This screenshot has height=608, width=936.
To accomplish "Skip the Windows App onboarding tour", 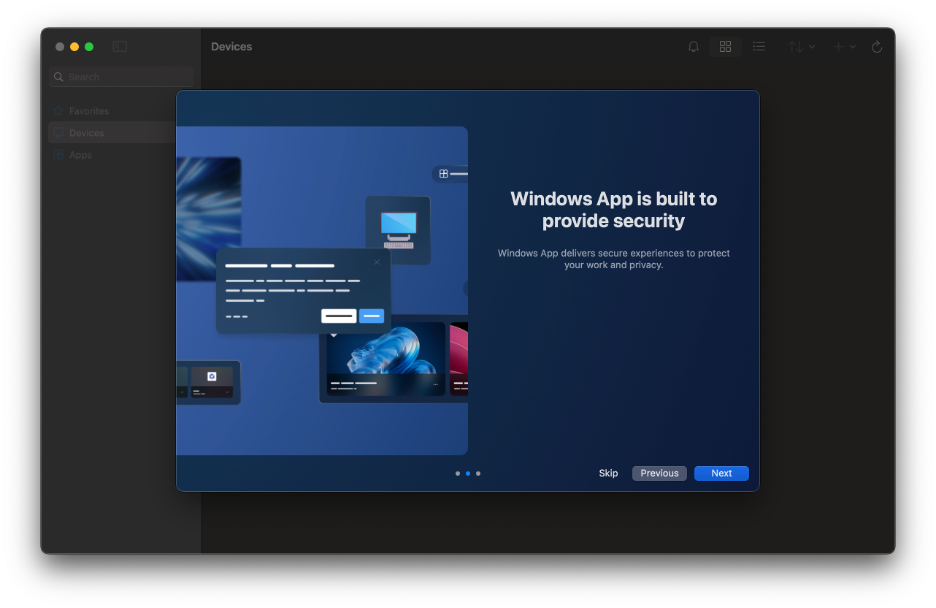I will coord(608,473).
